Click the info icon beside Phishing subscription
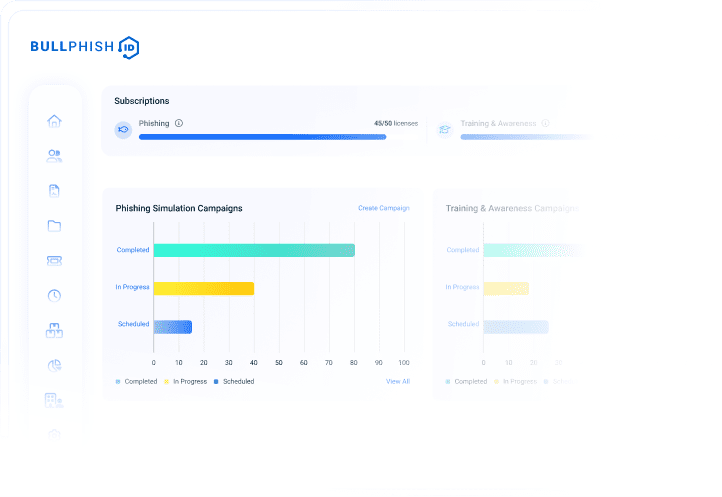 (179, 124)
